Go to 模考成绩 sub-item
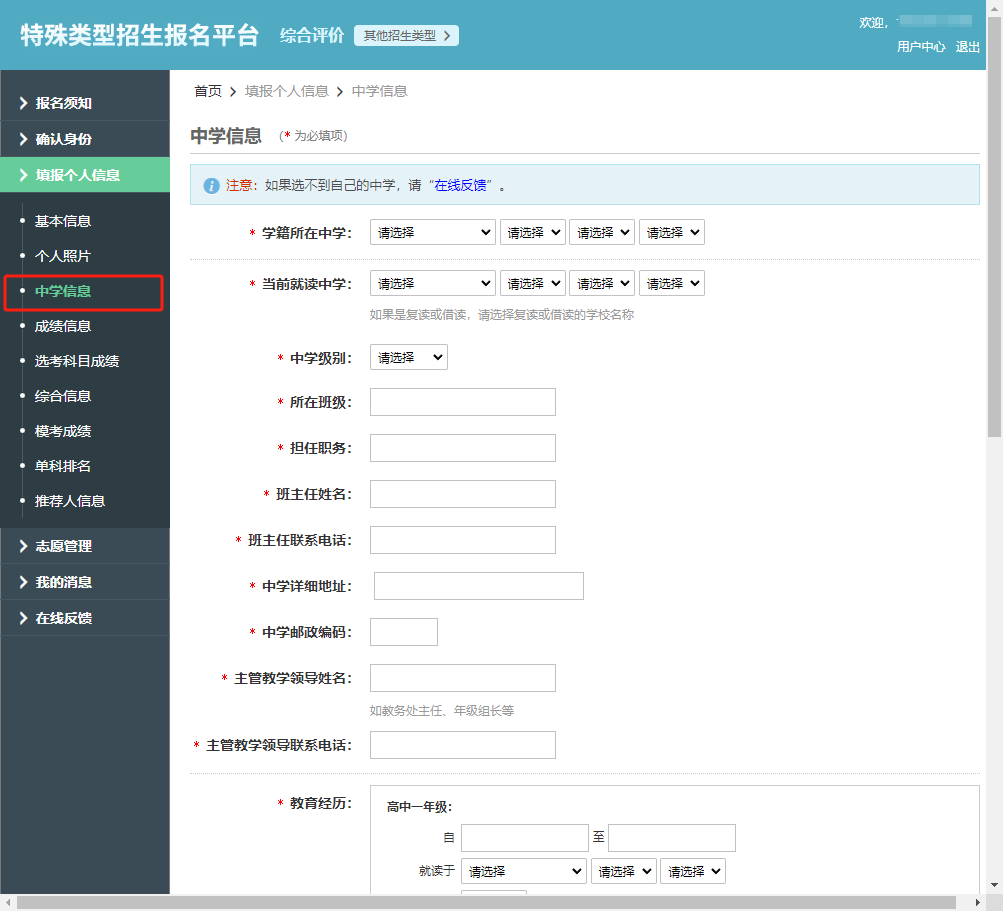Image resolution: width=1003 pixels, height=911 pixels. click(63, 431)
